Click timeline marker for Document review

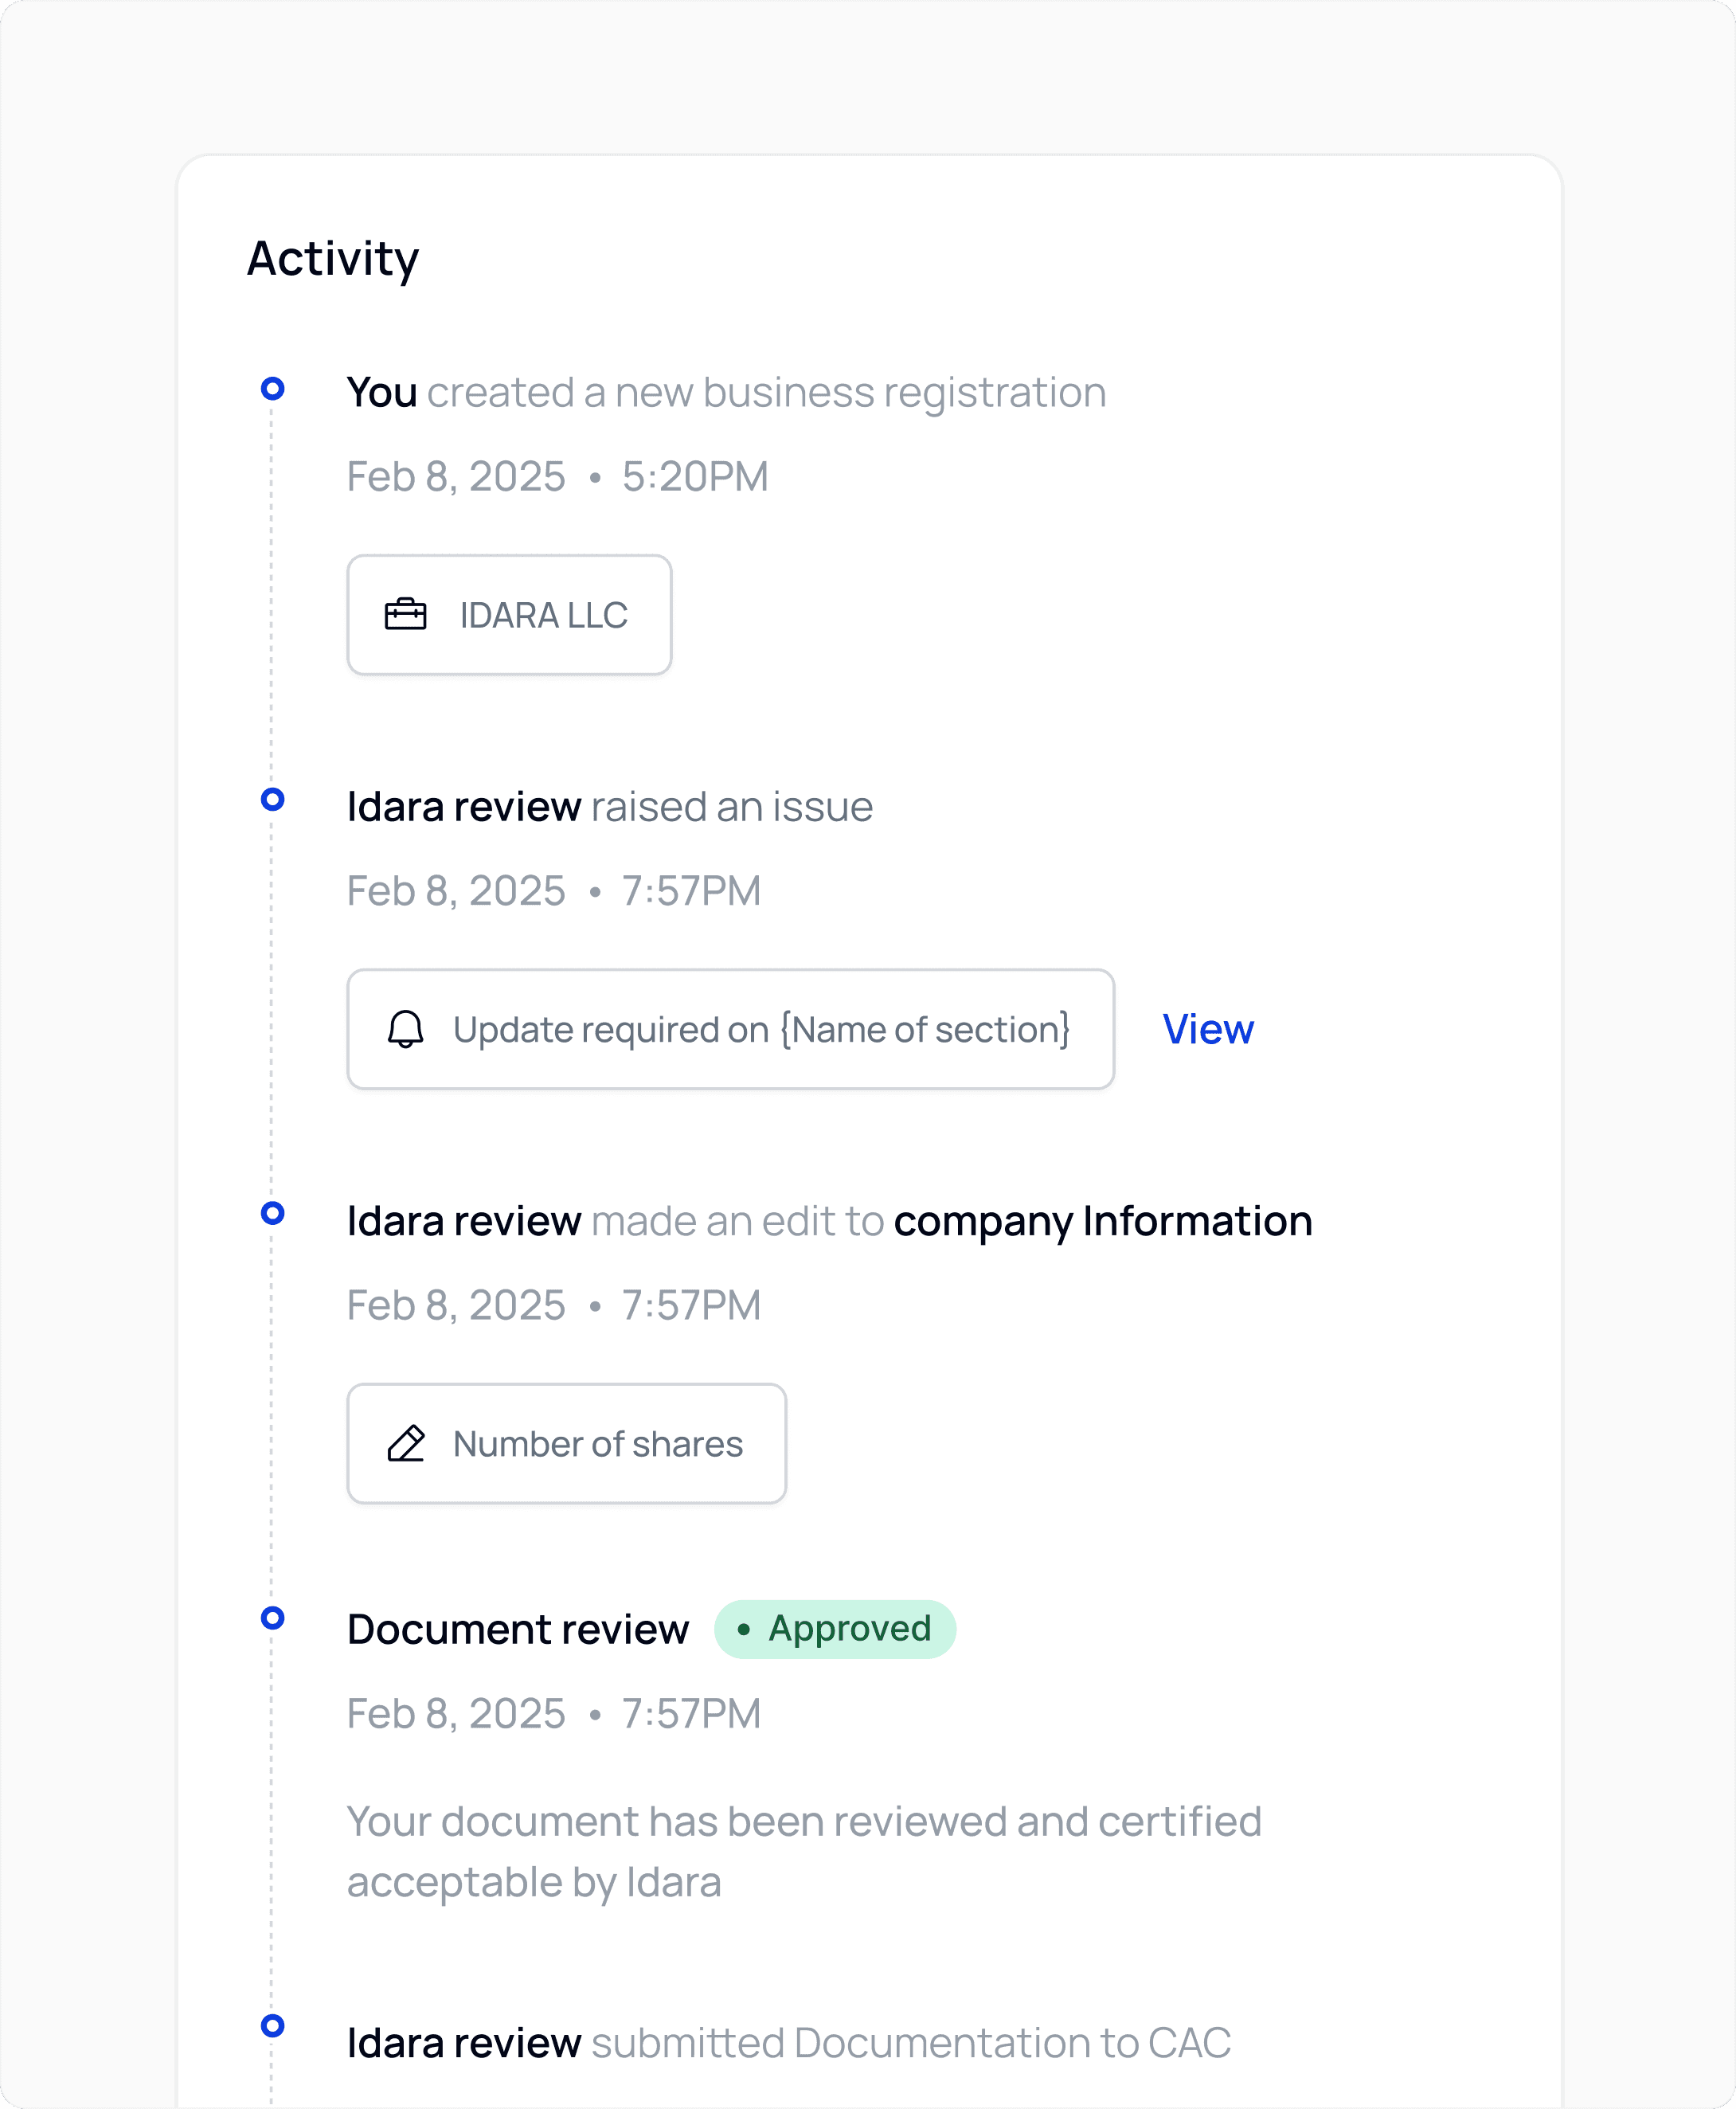tap(272, 1617)
